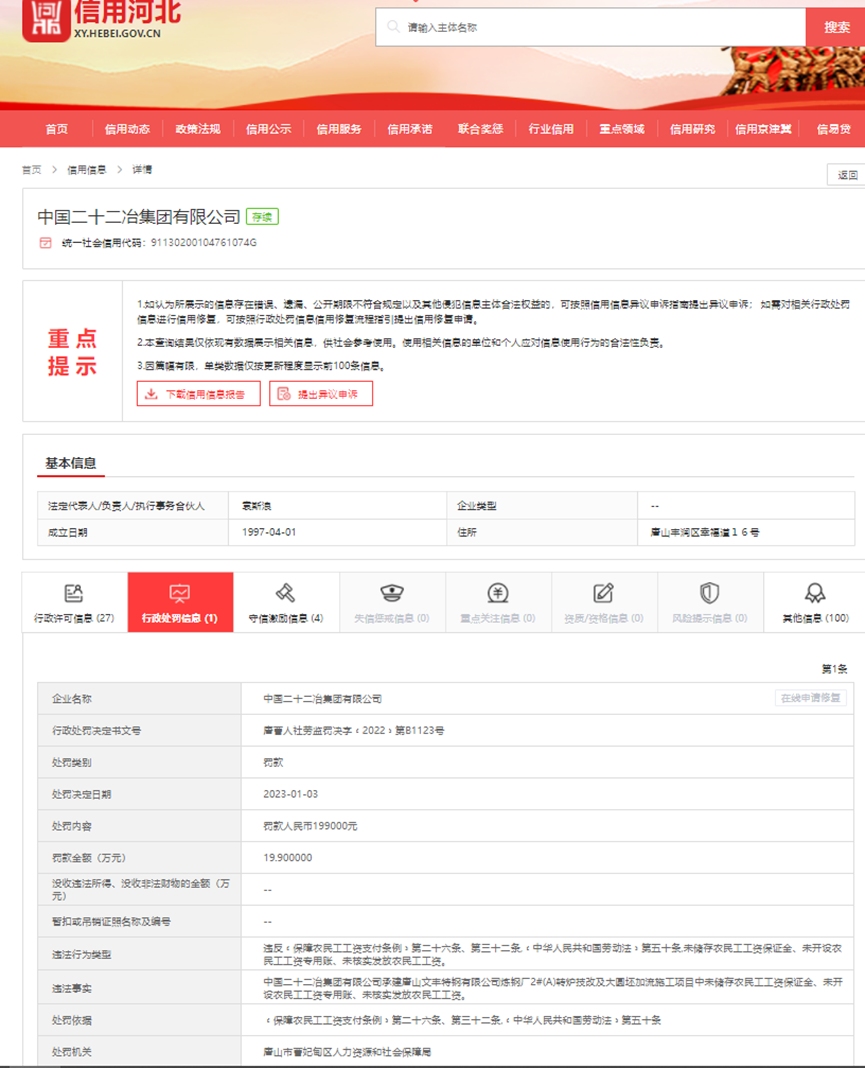This screenshot has width=865, height=1068.
Task: Click the 返回 back button
Action: click(847, 175)
